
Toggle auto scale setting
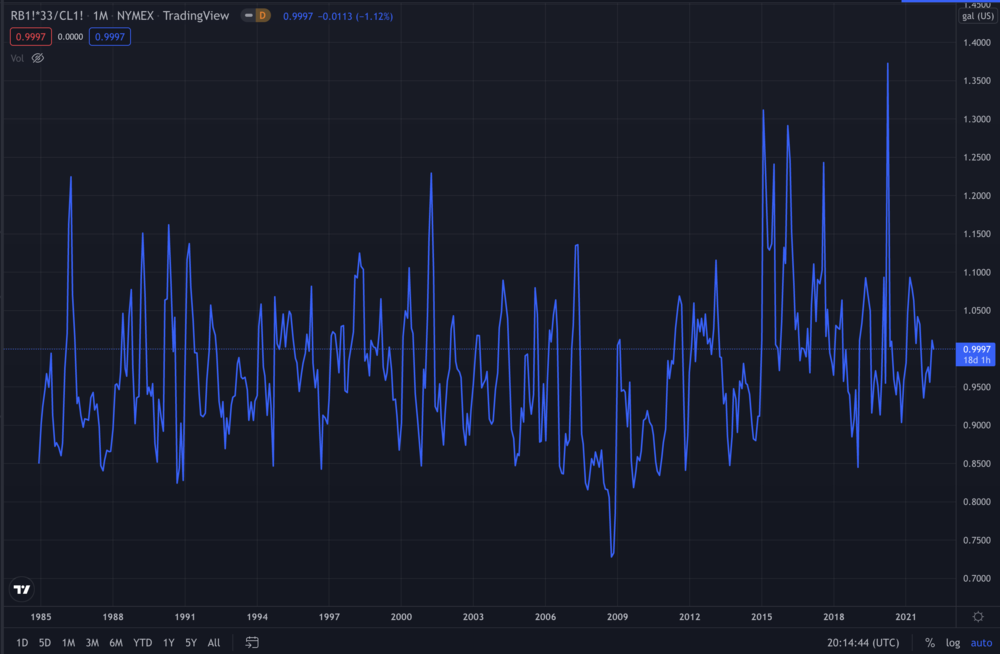pyautogui.click(x=980, y=642)
